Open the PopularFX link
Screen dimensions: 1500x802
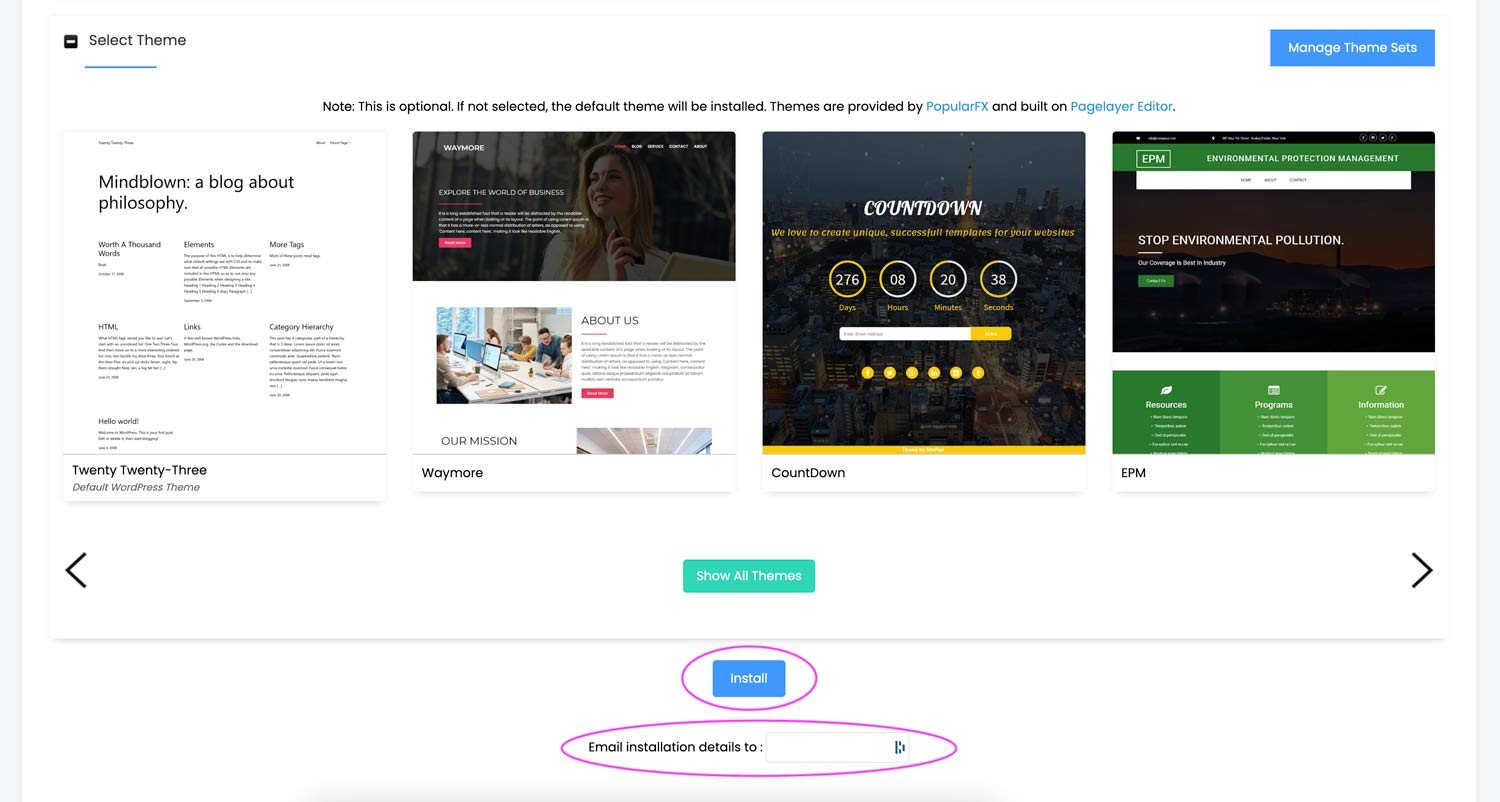click(957, 106)
